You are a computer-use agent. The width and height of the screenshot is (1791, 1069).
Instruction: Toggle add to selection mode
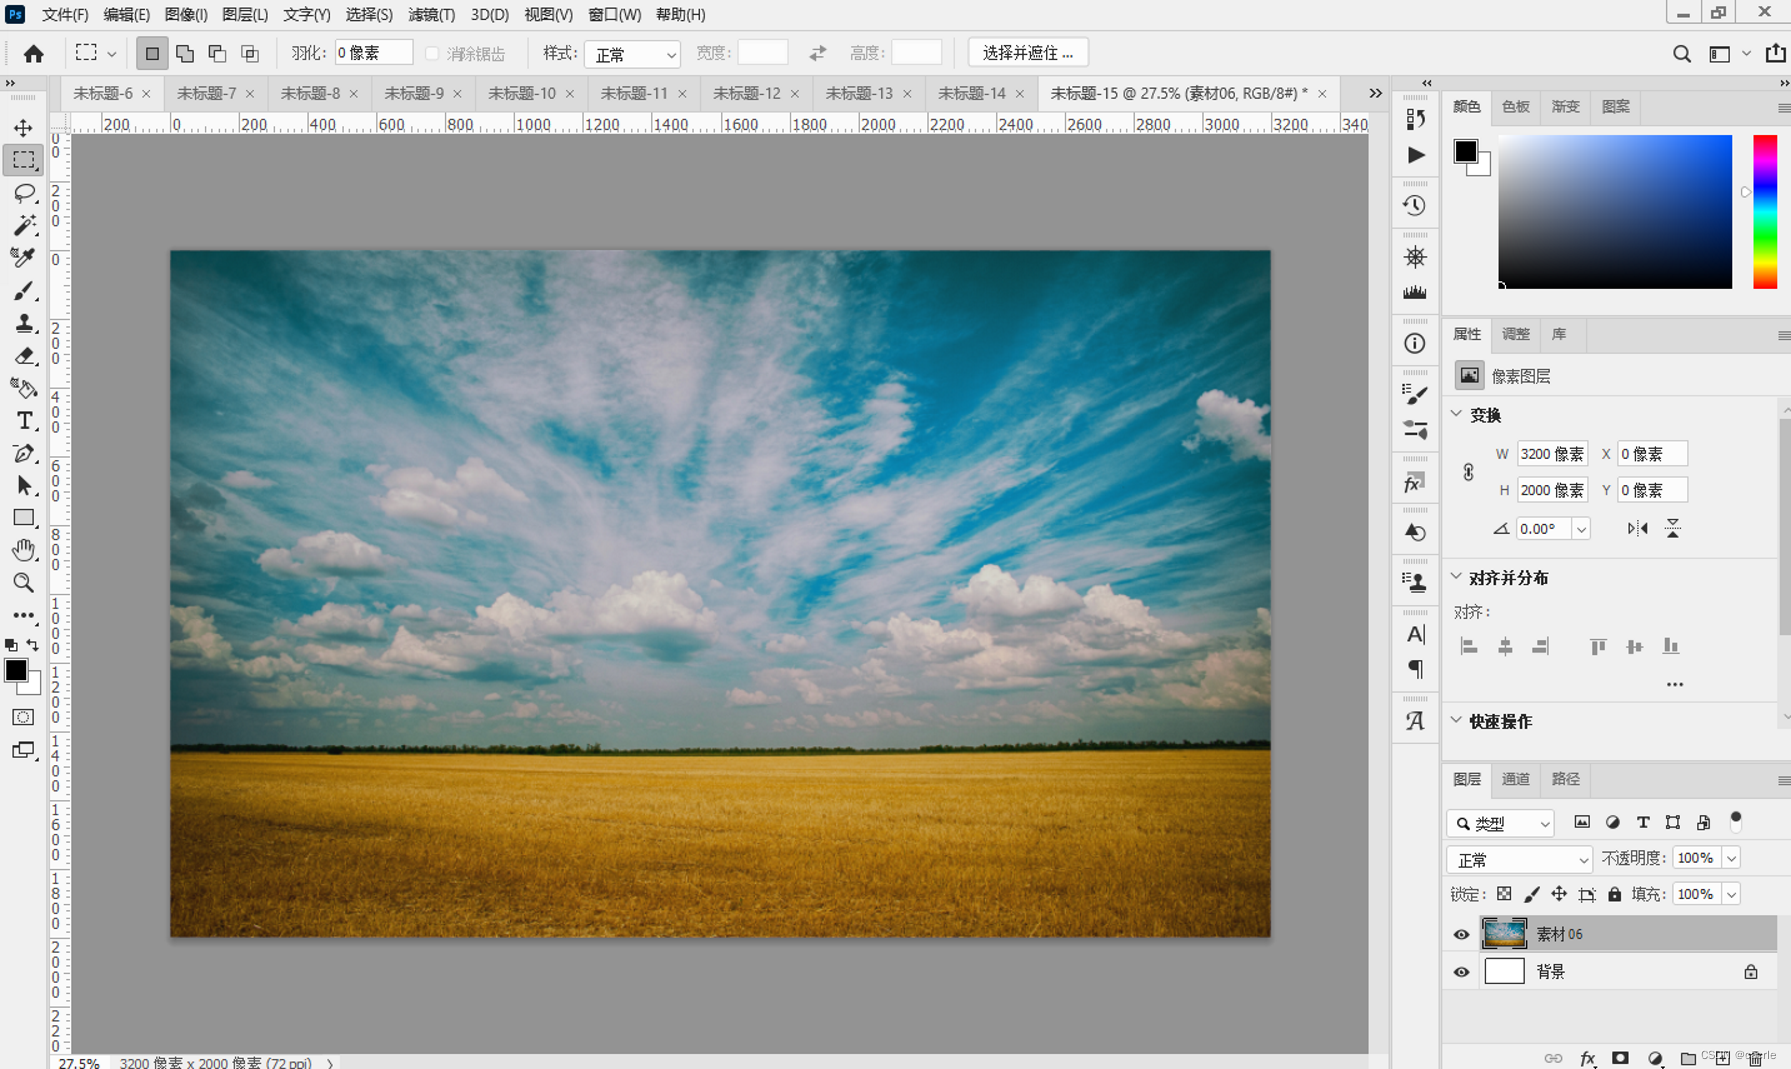pos(185,53)
